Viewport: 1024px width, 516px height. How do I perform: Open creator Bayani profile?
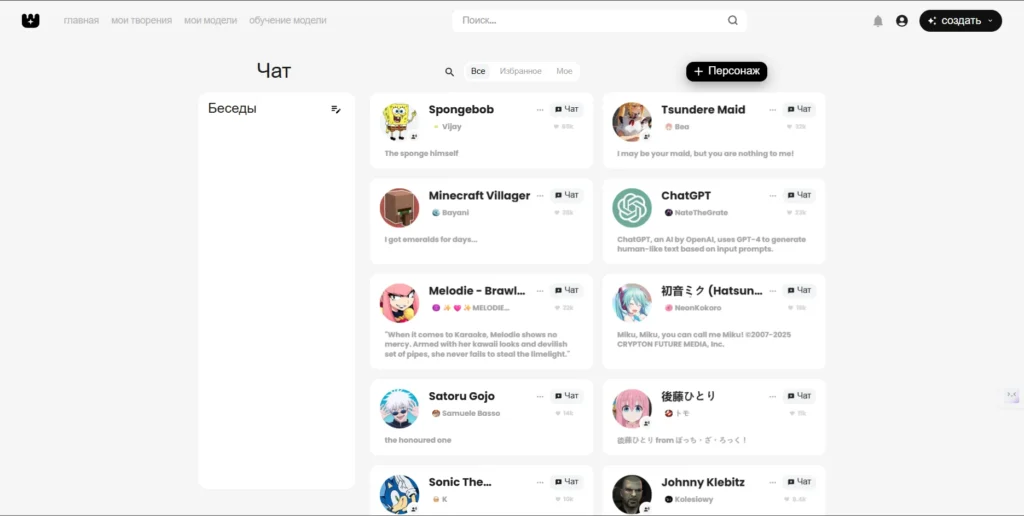(x=451, y=213)
